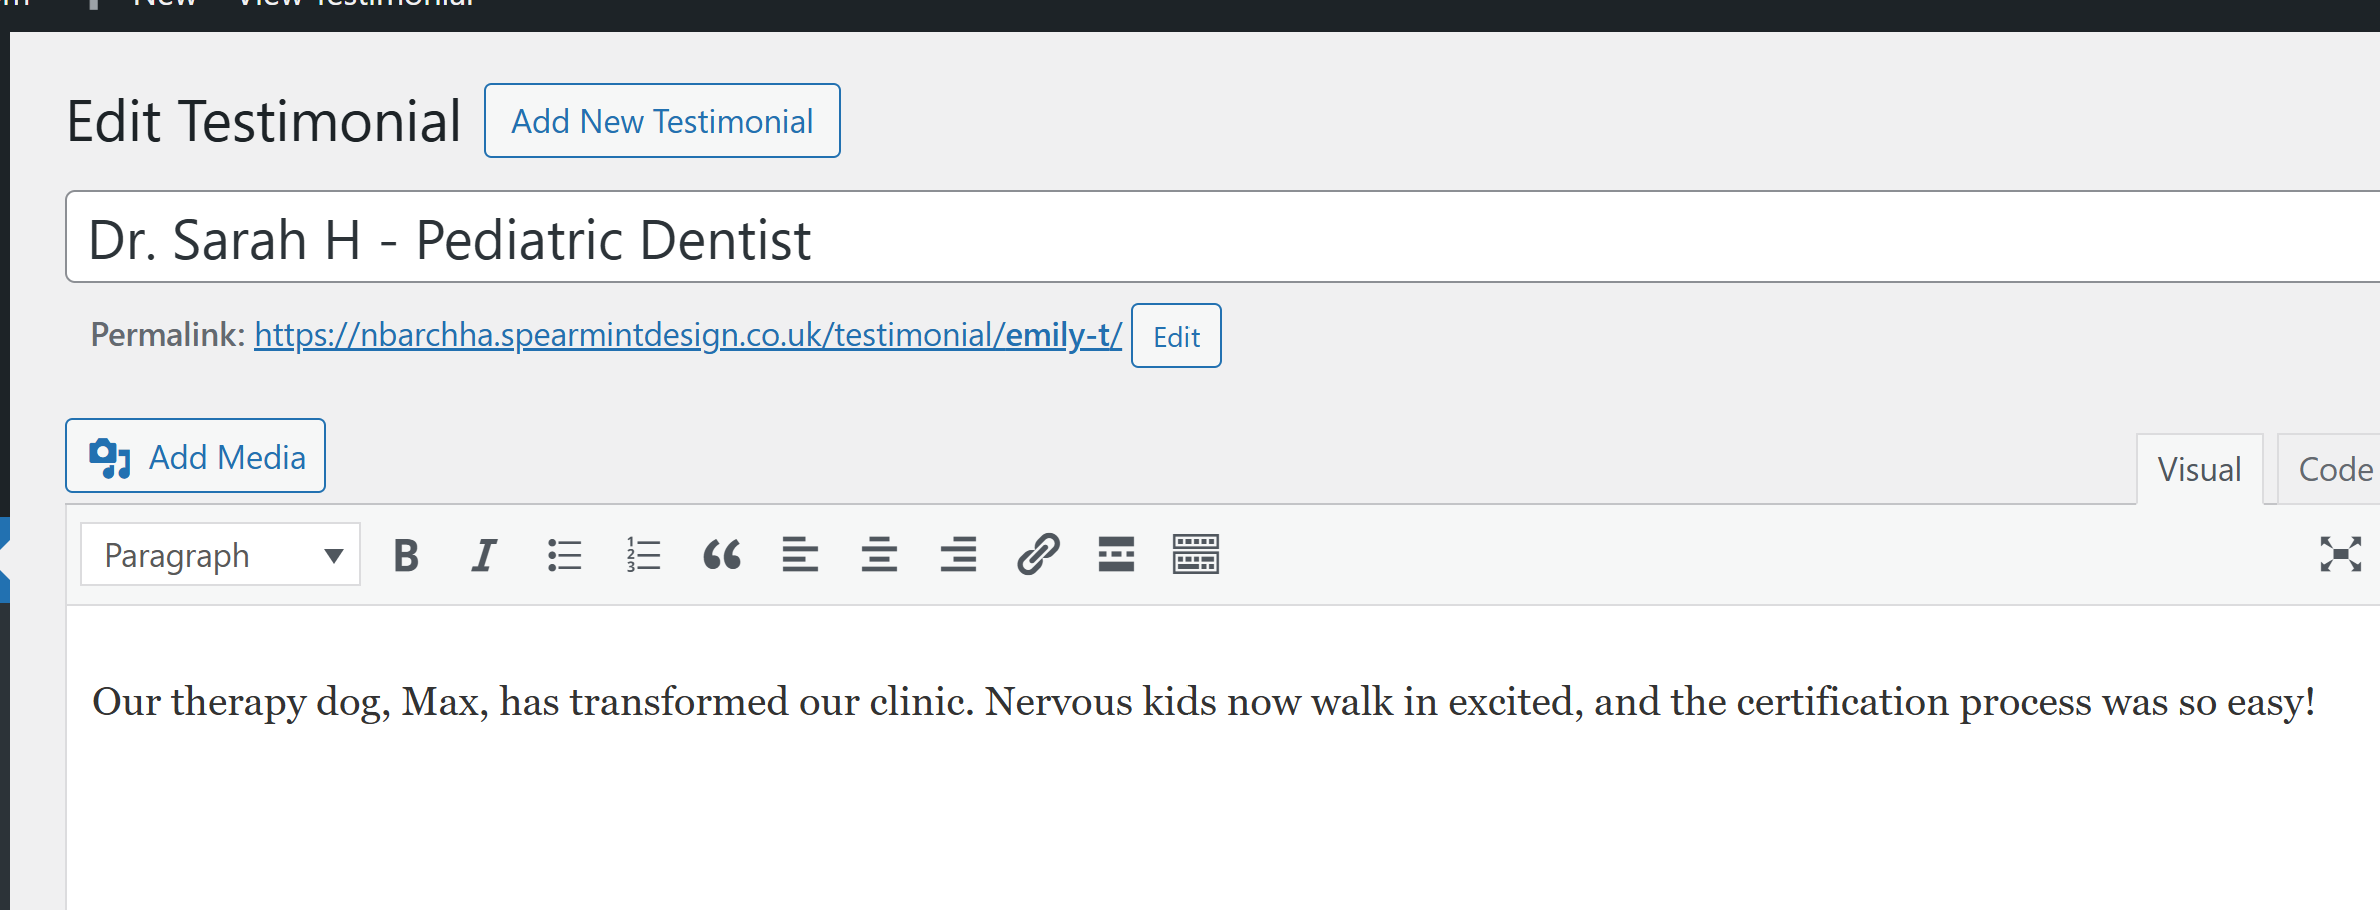Open the testimonial permalink URL
This screenshot has height=910, width=2380.
[687, 335]
